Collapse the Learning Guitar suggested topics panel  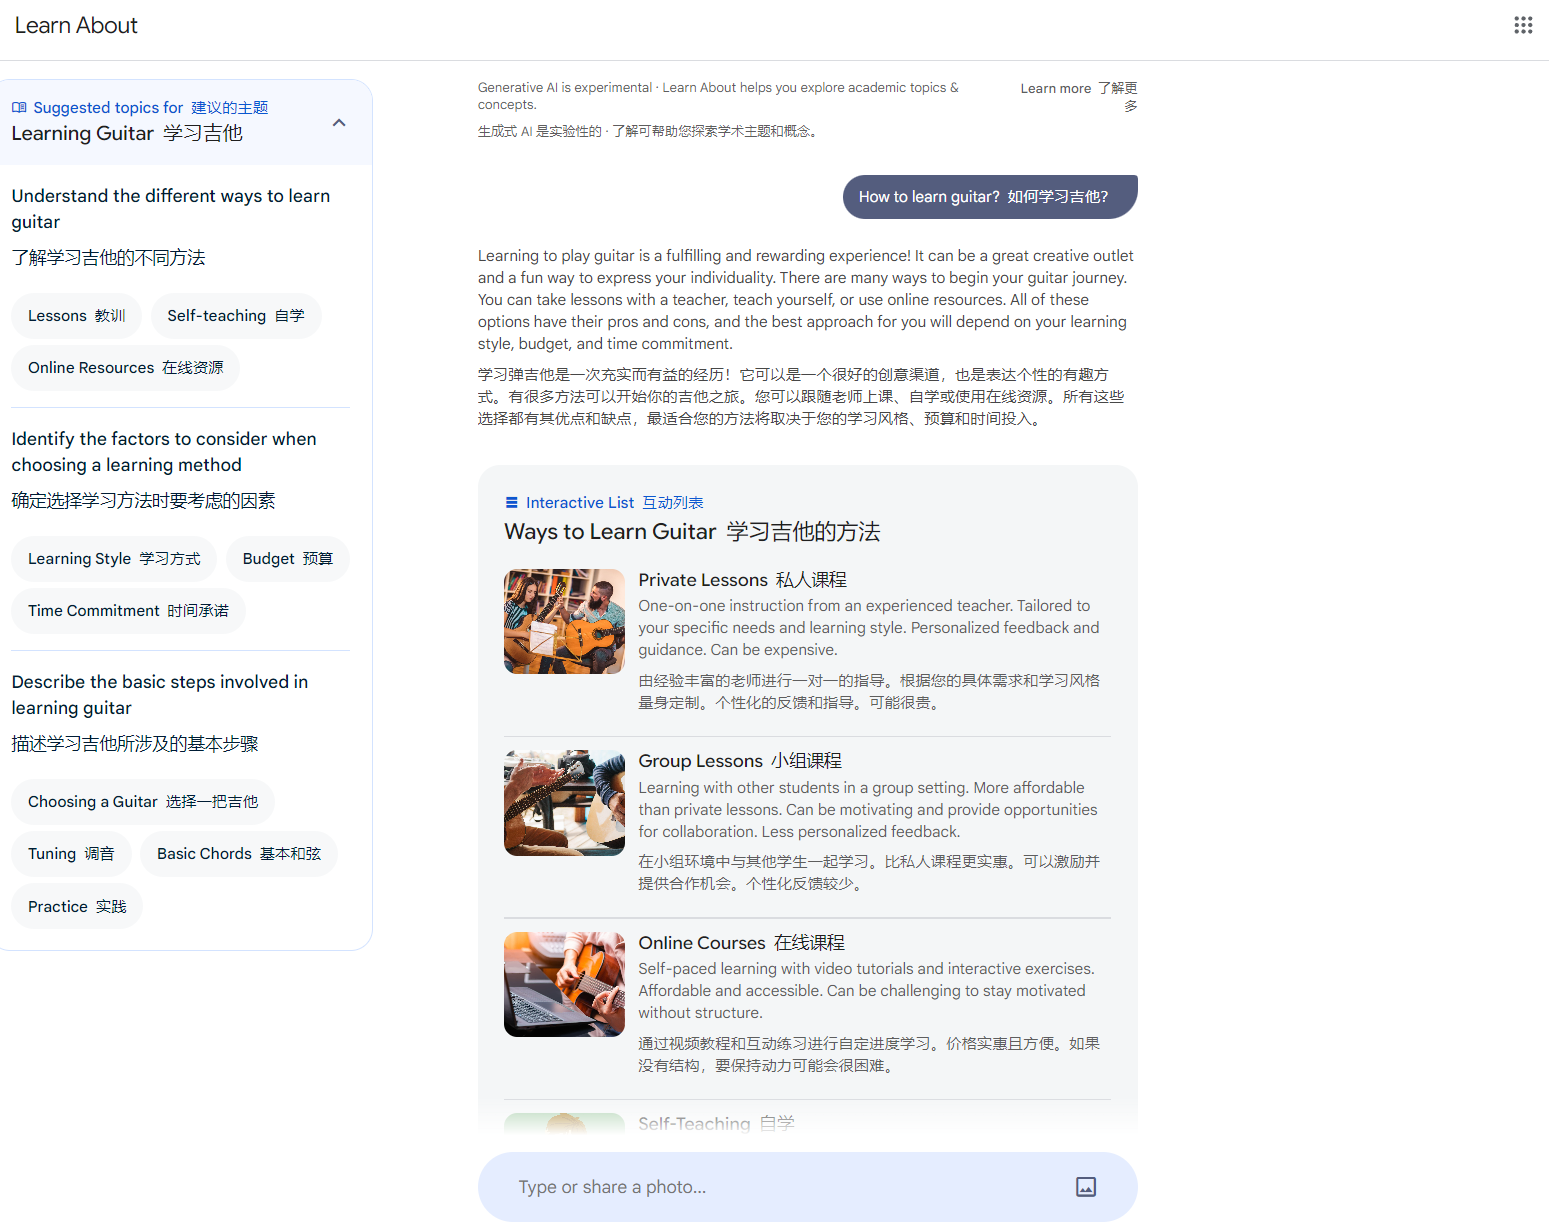[x=339, y=123]
